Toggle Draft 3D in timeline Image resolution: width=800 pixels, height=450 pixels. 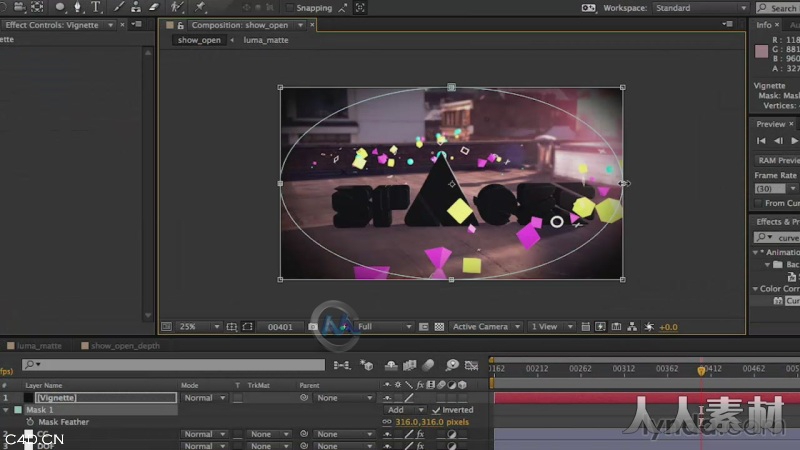coord(366,365)
